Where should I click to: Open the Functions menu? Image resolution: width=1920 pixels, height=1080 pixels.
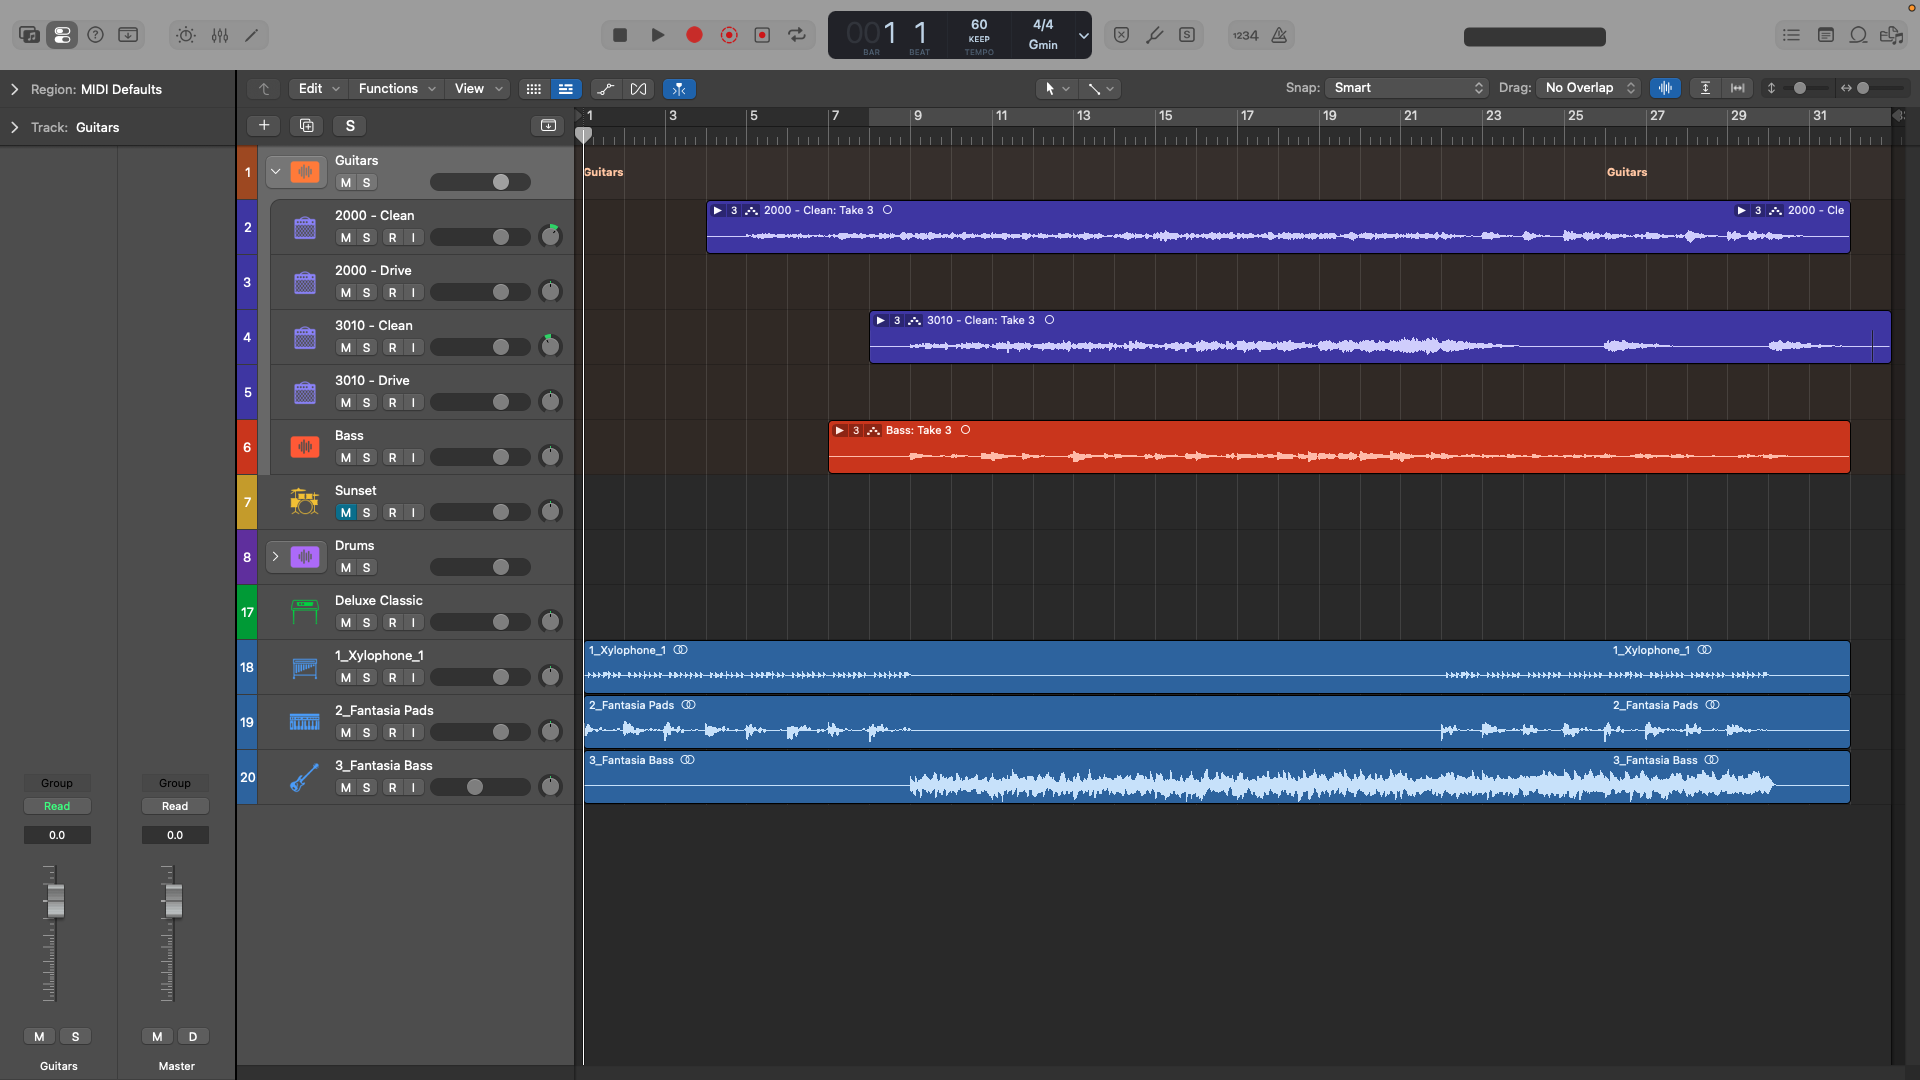click(x=397, y=89)
